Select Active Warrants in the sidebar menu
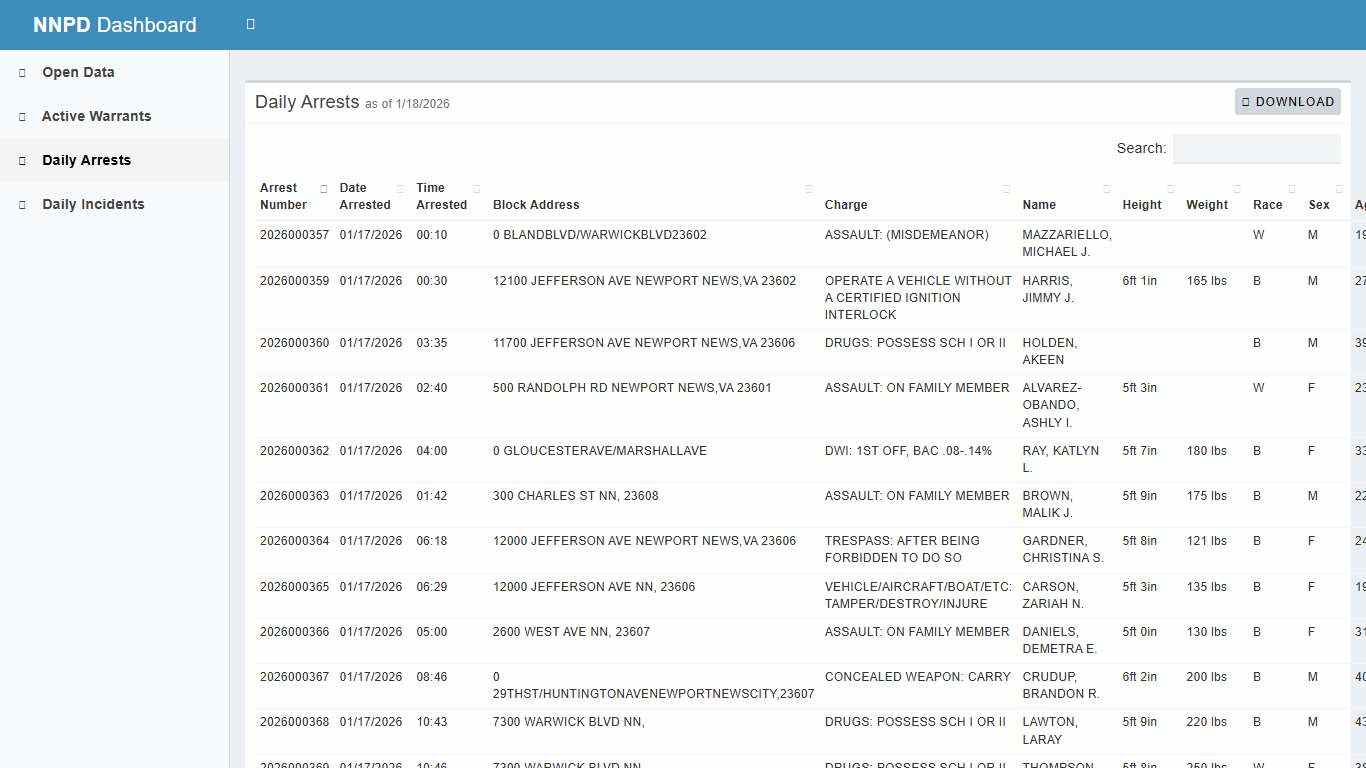Viewport: 1366px width, 768px height. [x=97, y=116]
